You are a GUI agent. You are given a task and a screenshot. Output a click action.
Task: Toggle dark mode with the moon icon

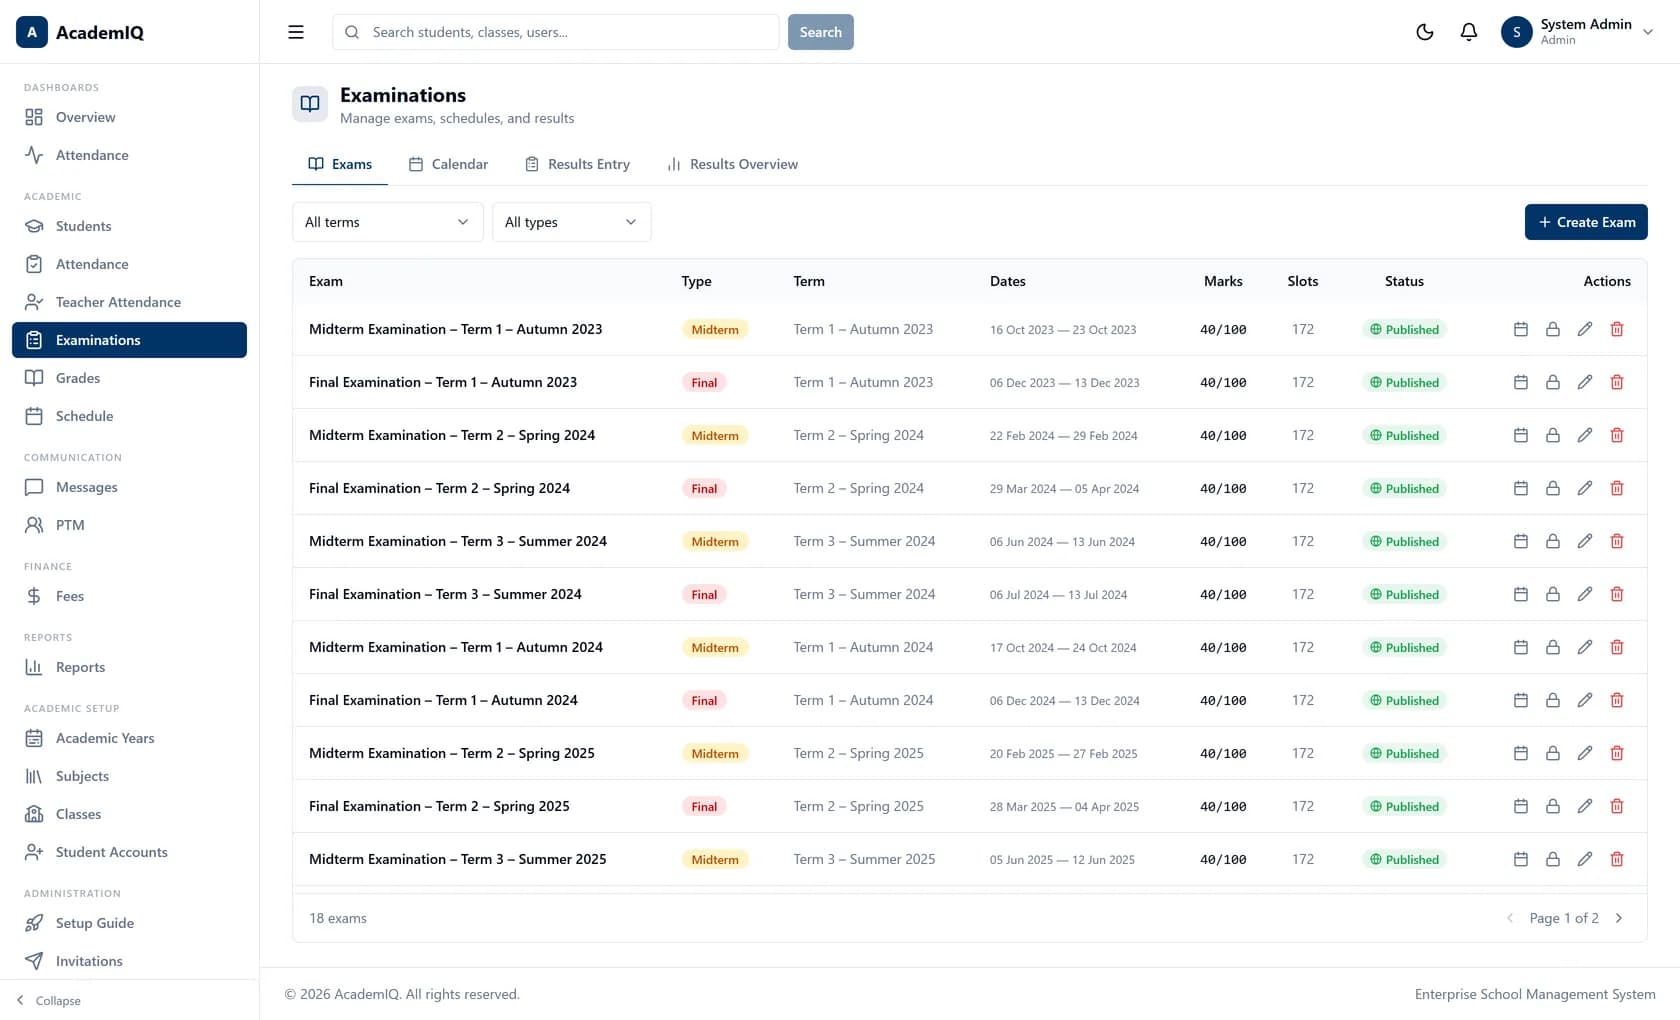point(1425,32)
